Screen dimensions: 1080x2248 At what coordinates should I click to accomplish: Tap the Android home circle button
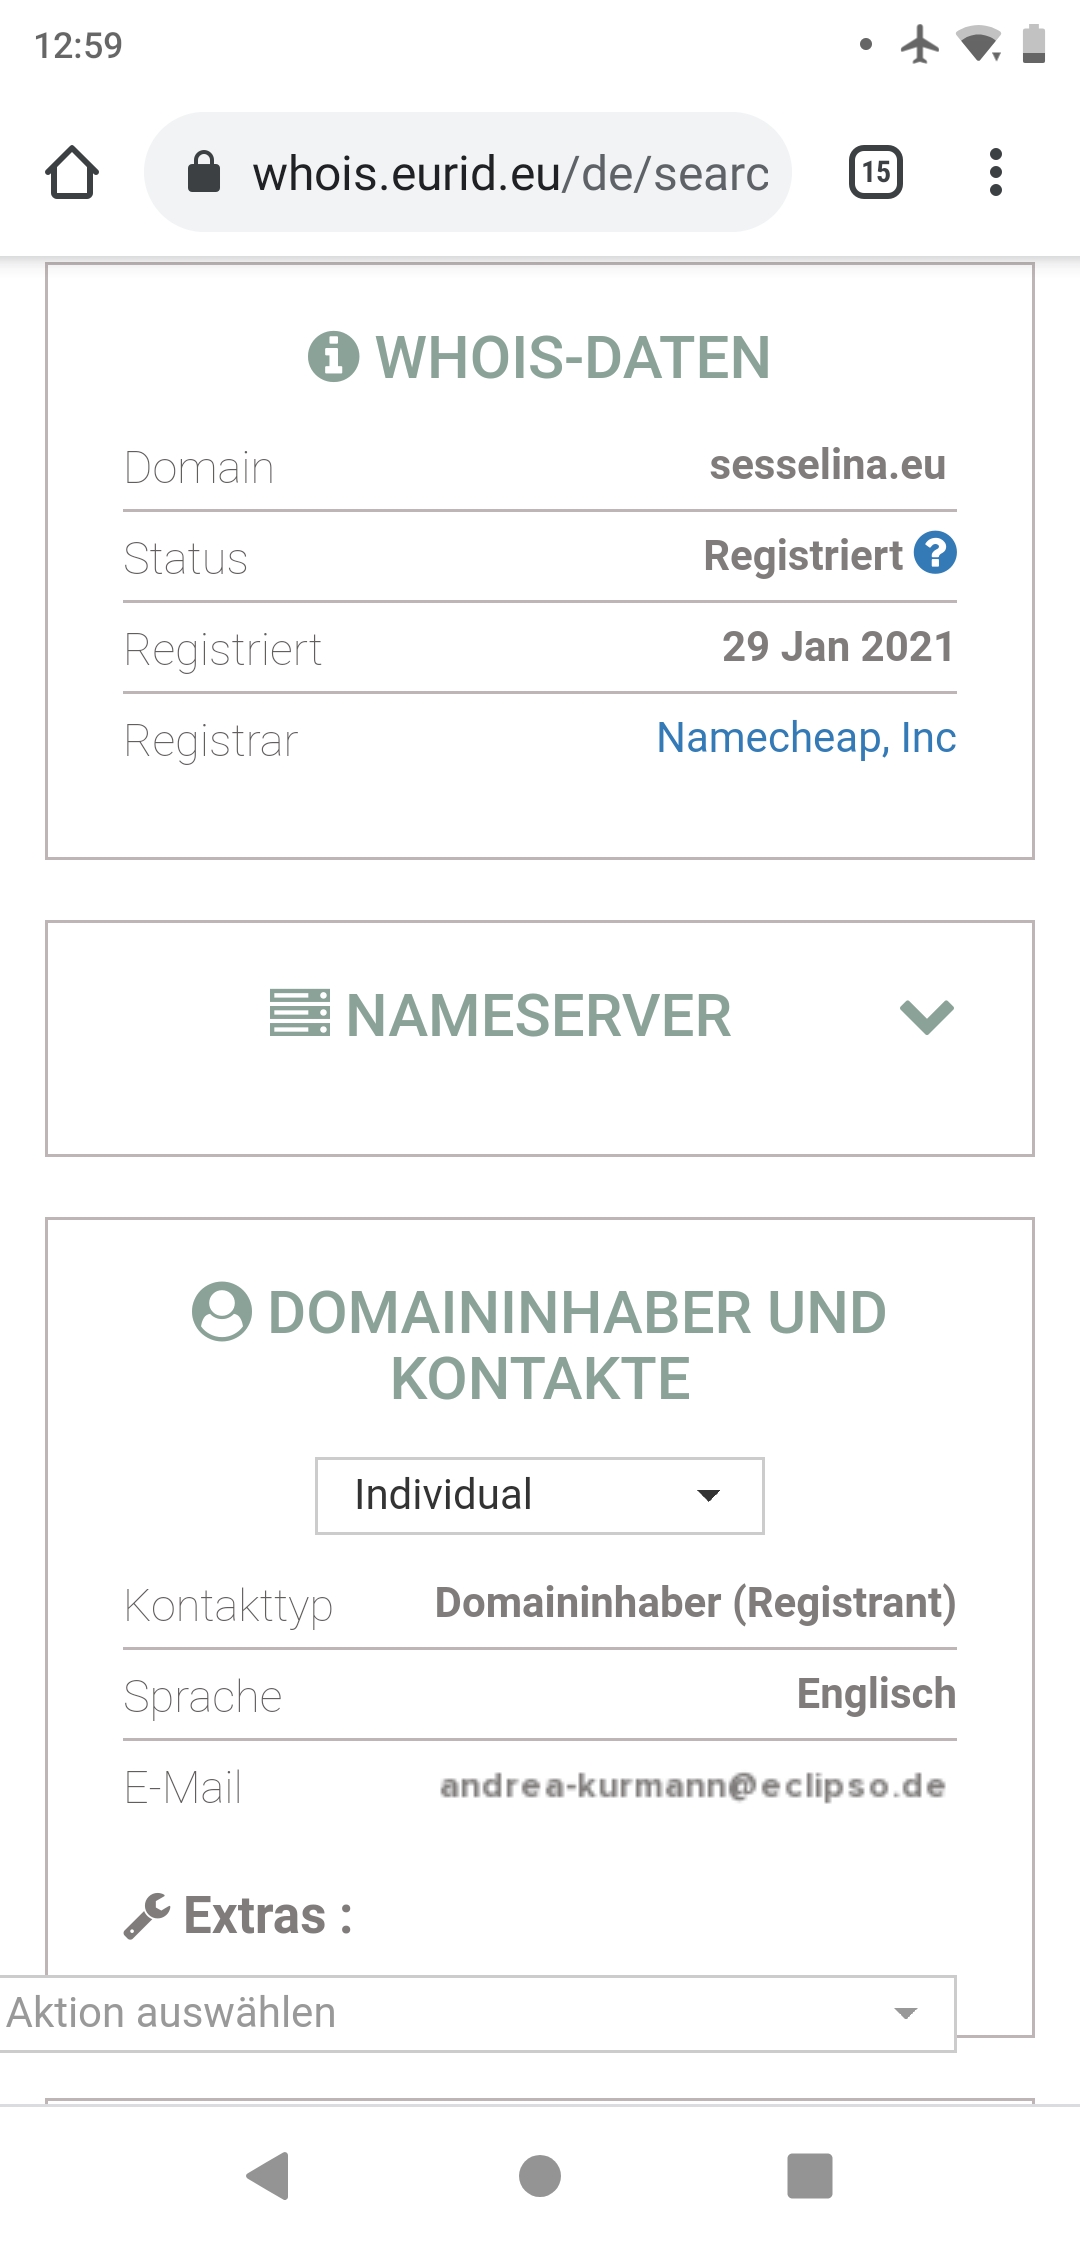tap(540, 2176)
